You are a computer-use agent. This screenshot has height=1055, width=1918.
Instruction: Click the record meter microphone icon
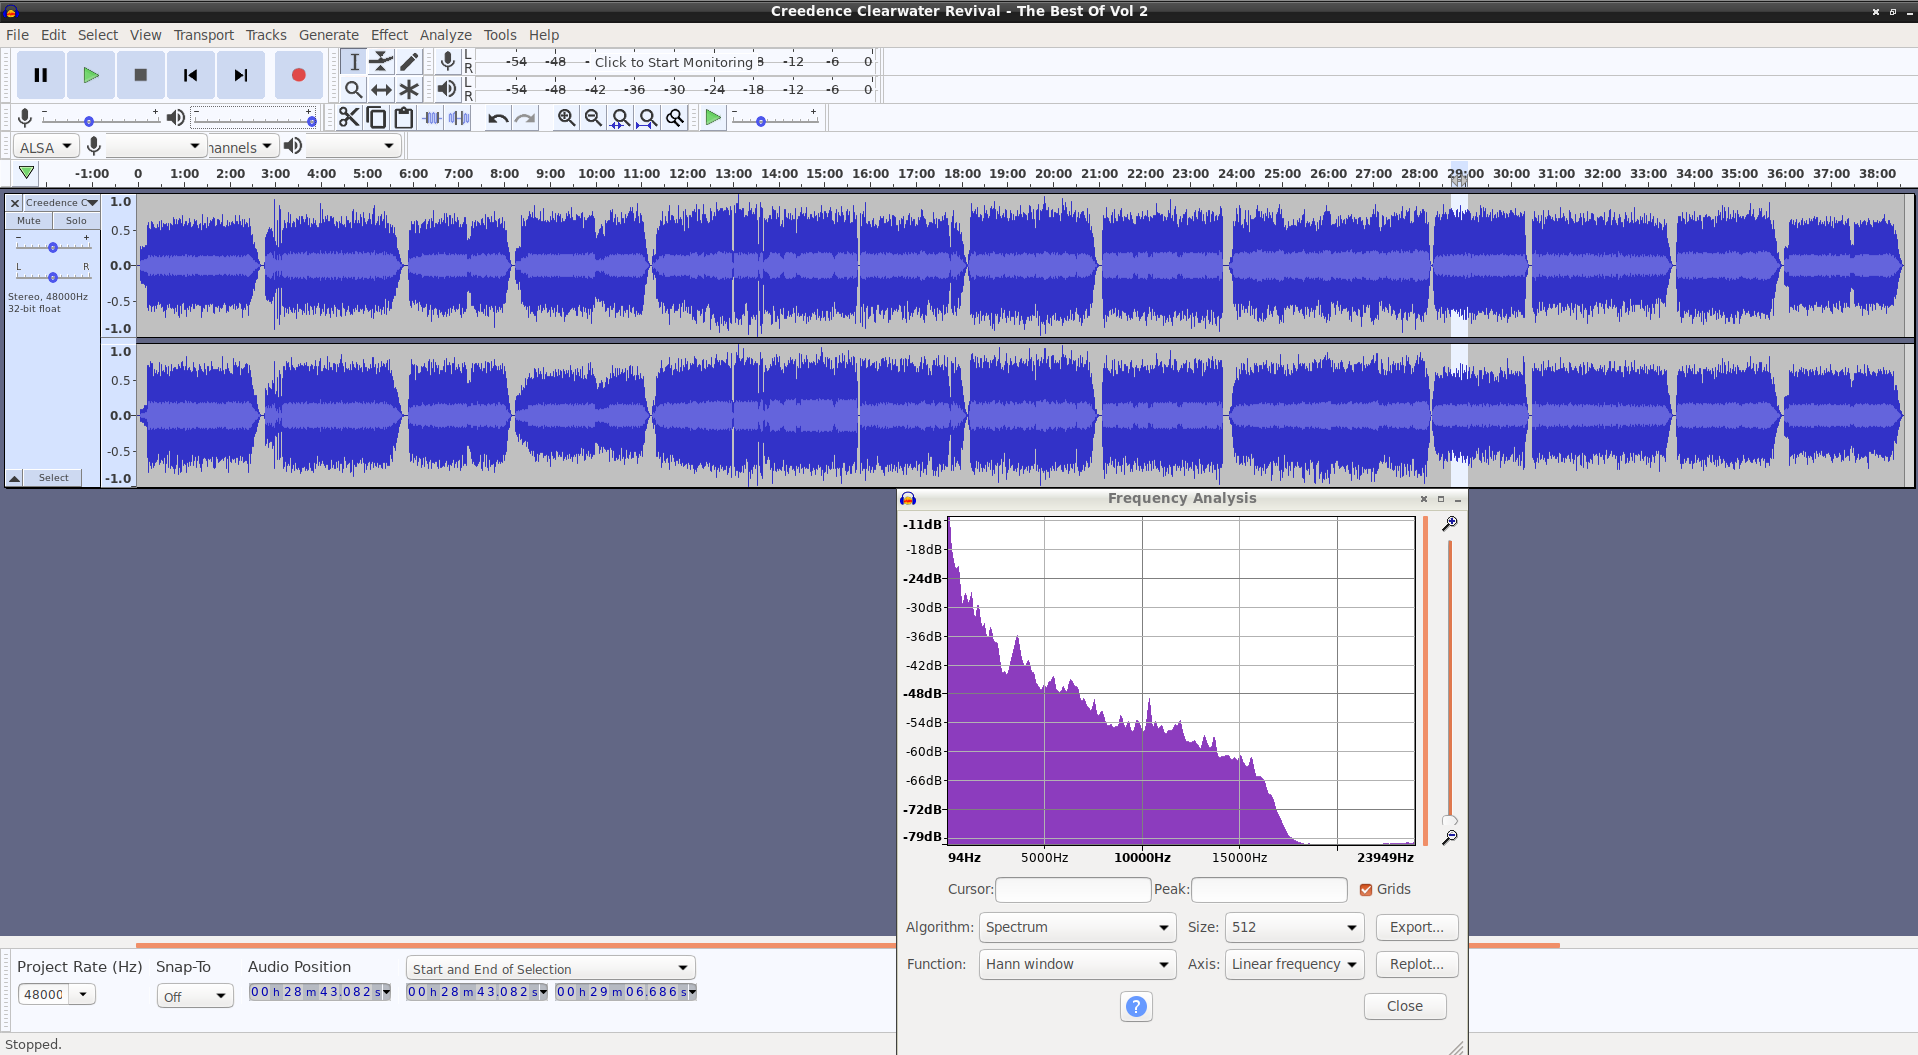tap(447, 62)
